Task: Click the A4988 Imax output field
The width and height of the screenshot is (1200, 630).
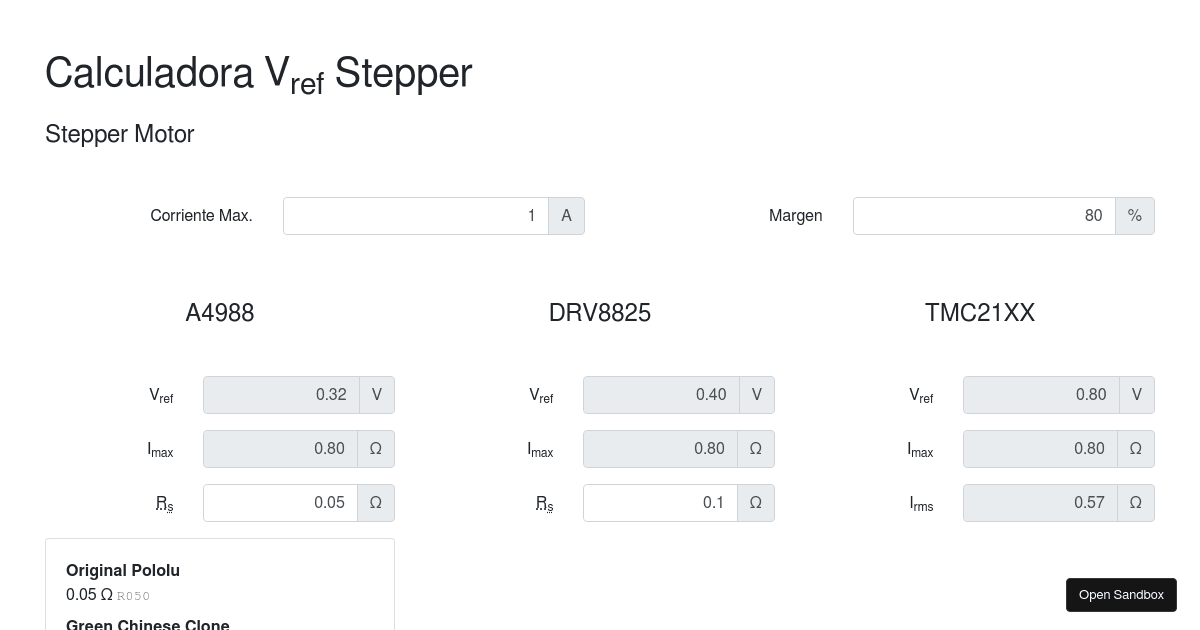Action: click(x=280, y=449)
